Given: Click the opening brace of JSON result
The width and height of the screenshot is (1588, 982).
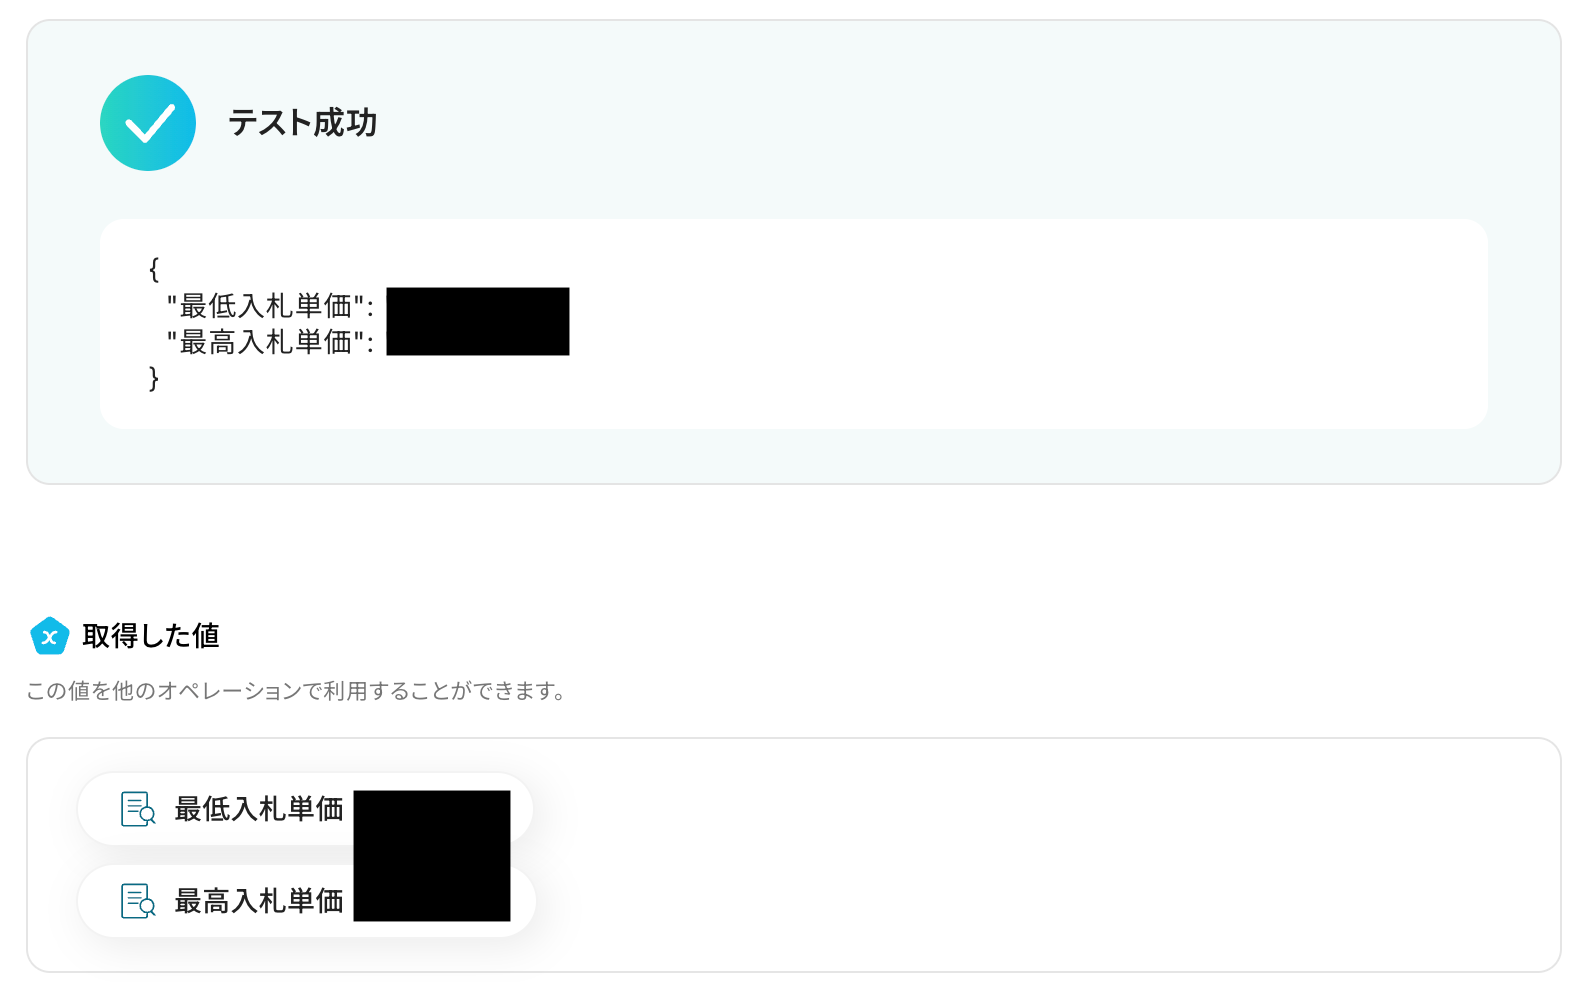Looking at the screenshot, I should [154, 268].
